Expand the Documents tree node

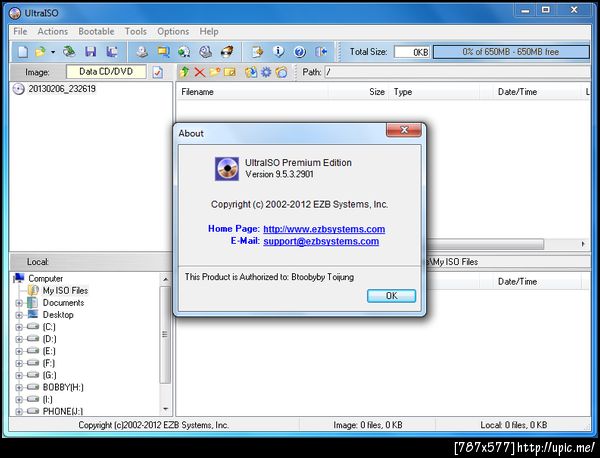pos(19,303)
